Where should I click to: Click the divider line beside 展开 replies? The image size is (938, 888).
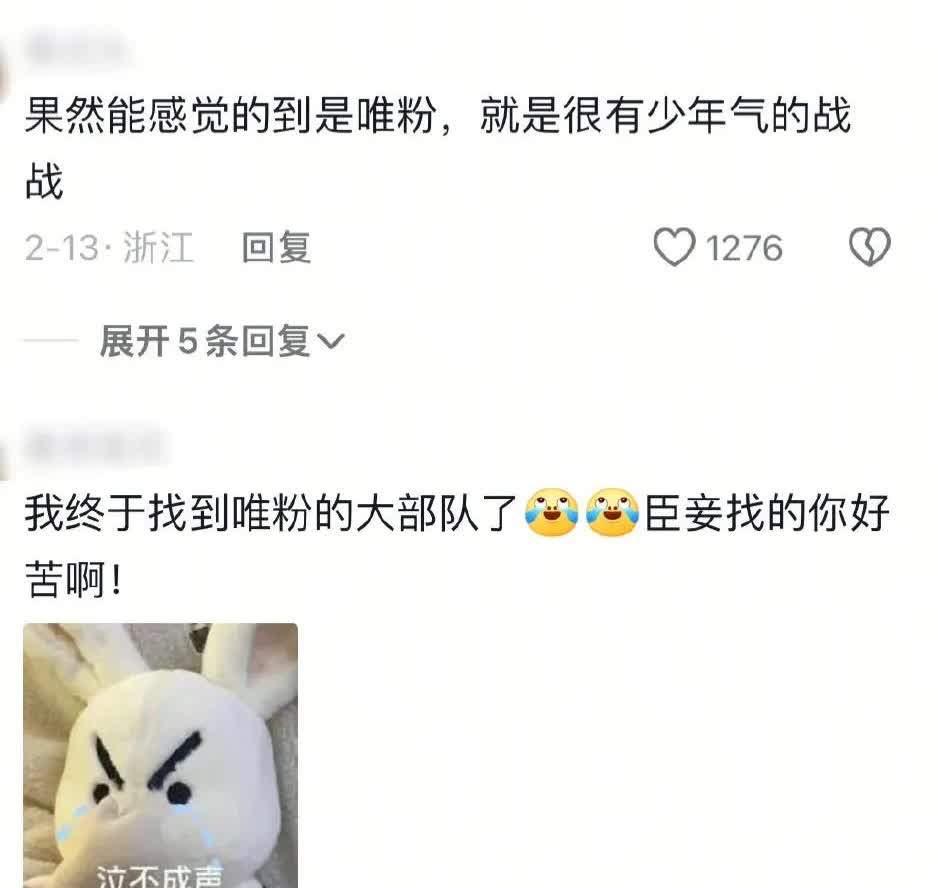point(51,341)
